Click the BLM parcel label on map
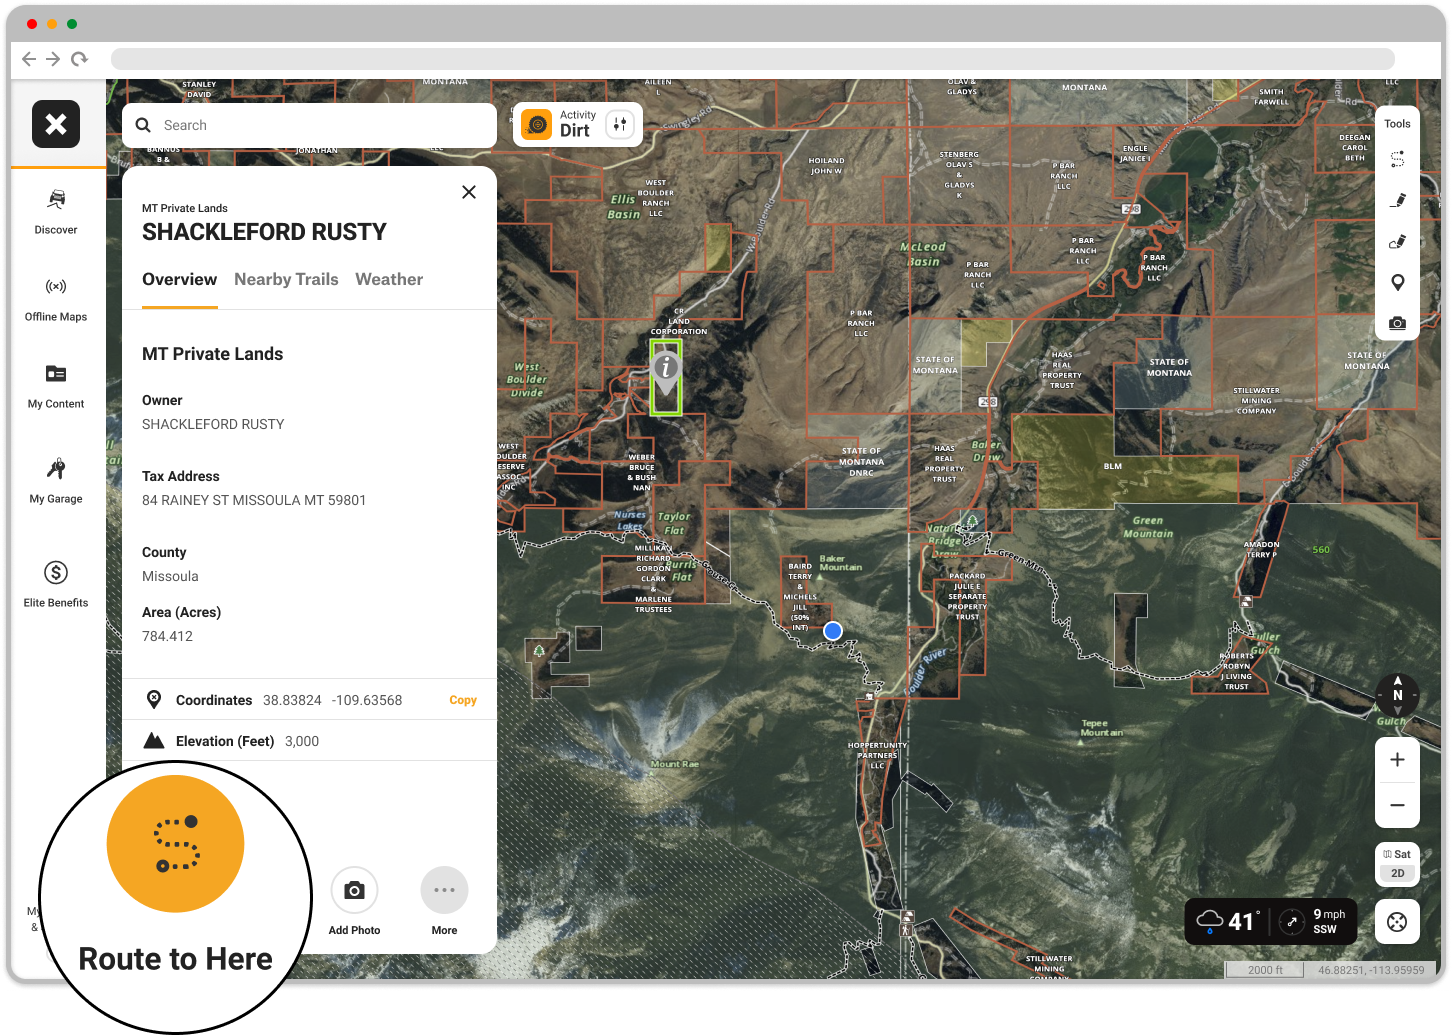The width and height of the screenshot is (1452, 1035). (x=1113, y=466)
